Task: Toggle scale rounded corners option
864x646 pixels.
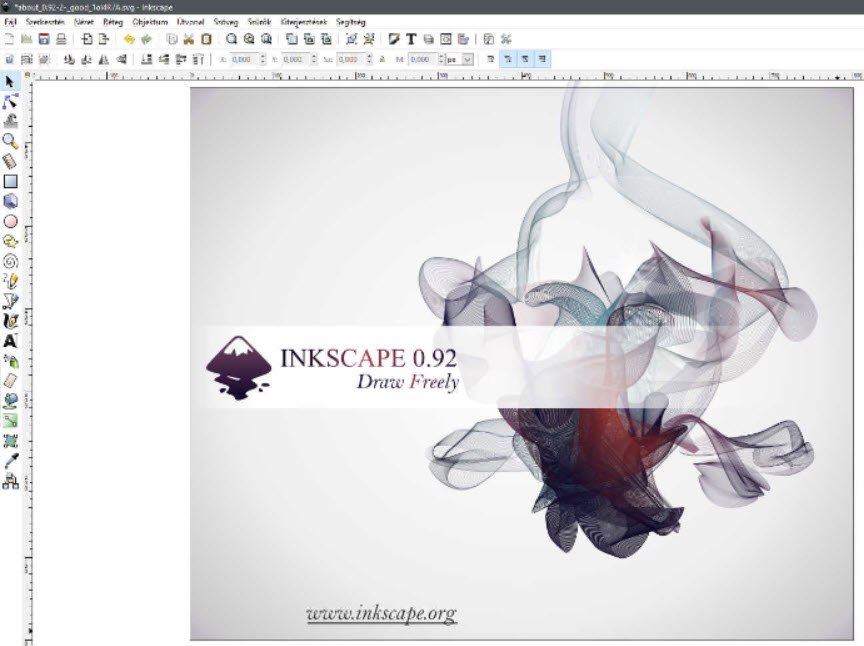Action: coord(507,59)
